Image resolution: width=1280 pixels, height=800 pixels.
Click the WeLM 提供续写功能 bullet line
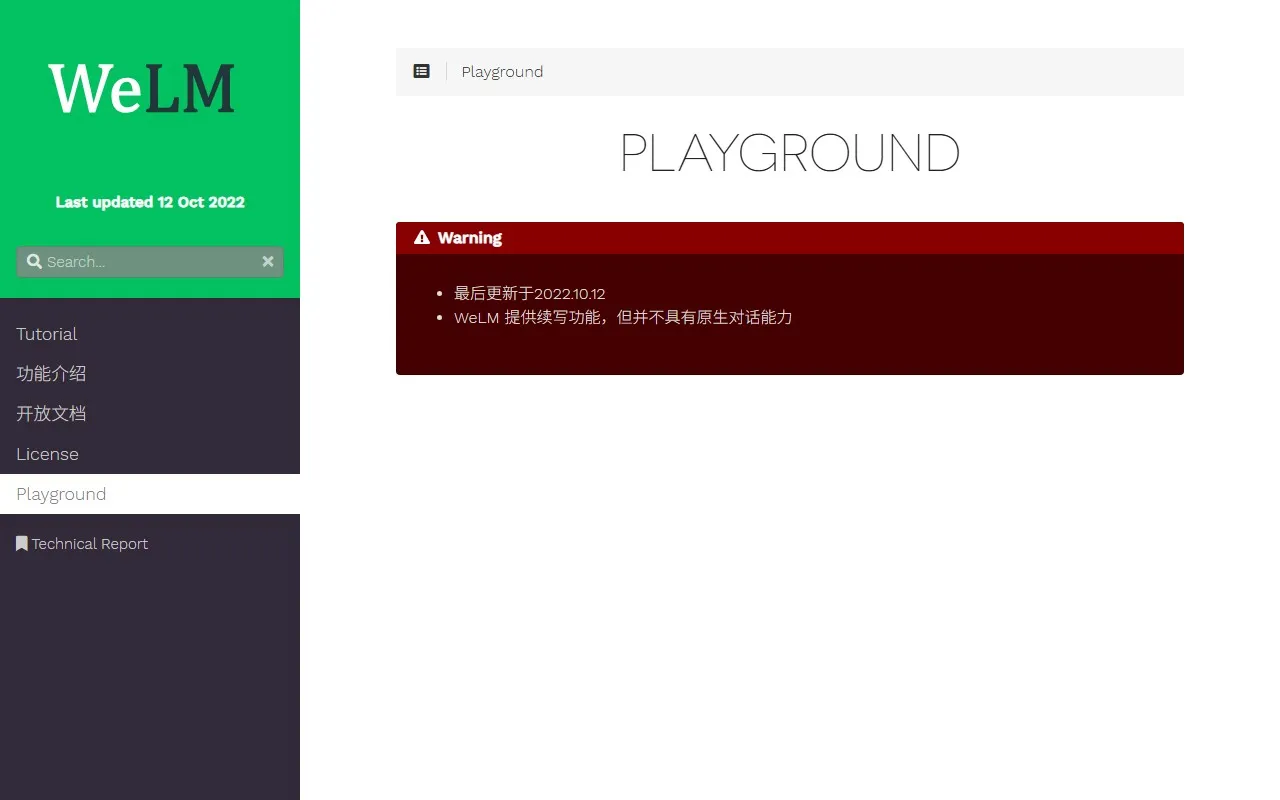click(x=622, y=318)
